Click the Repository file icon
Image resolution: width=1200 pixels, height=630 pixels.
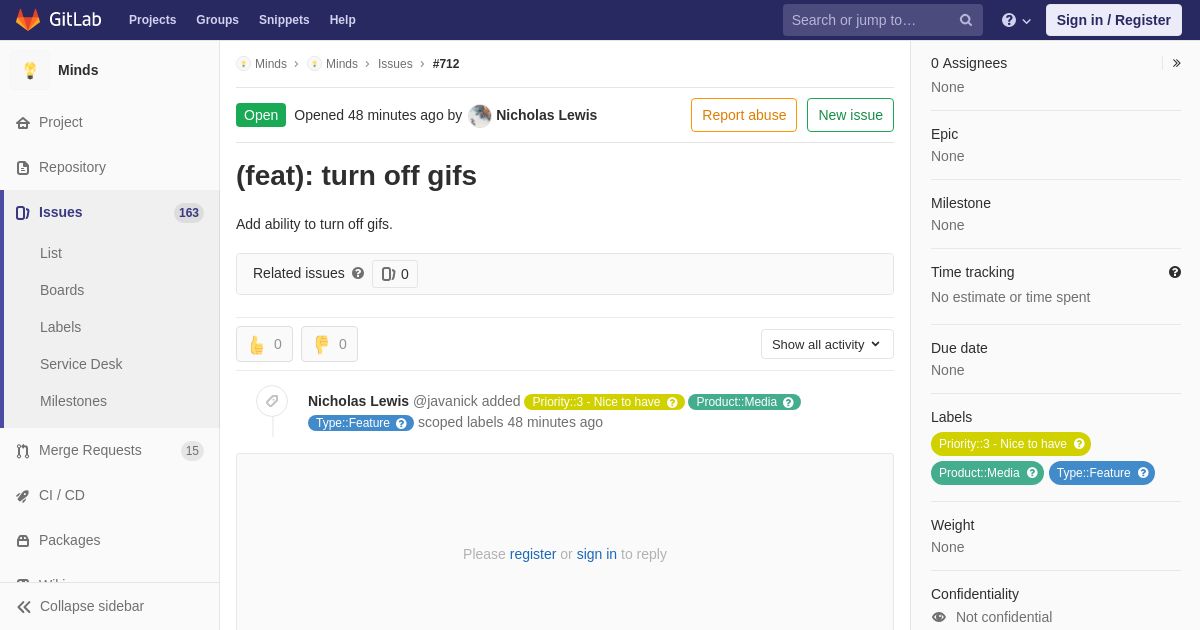[23, 168]
